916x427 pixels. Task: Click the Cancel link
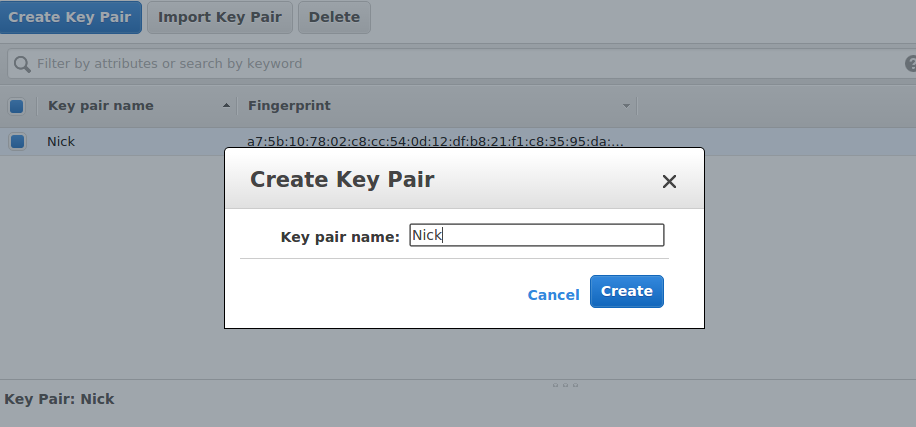click(553, 295)
